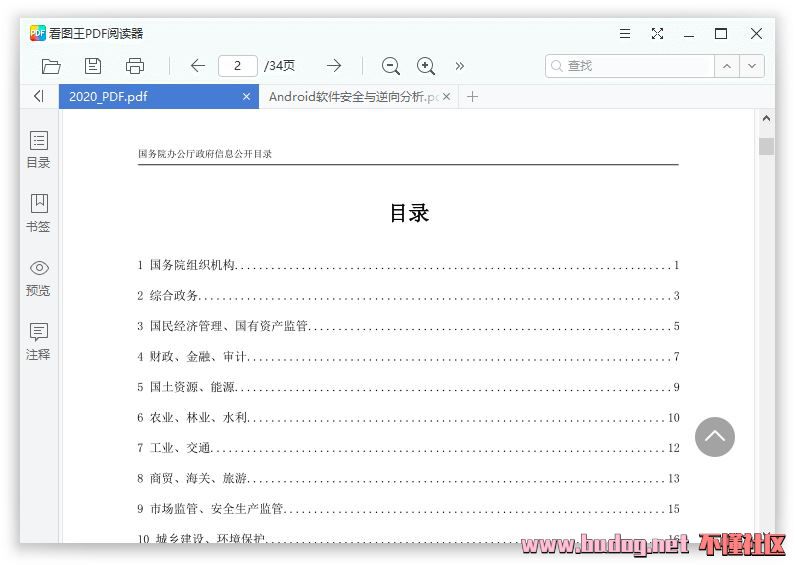Toggle the 预览 preview panel

click(x=38, y=278)
